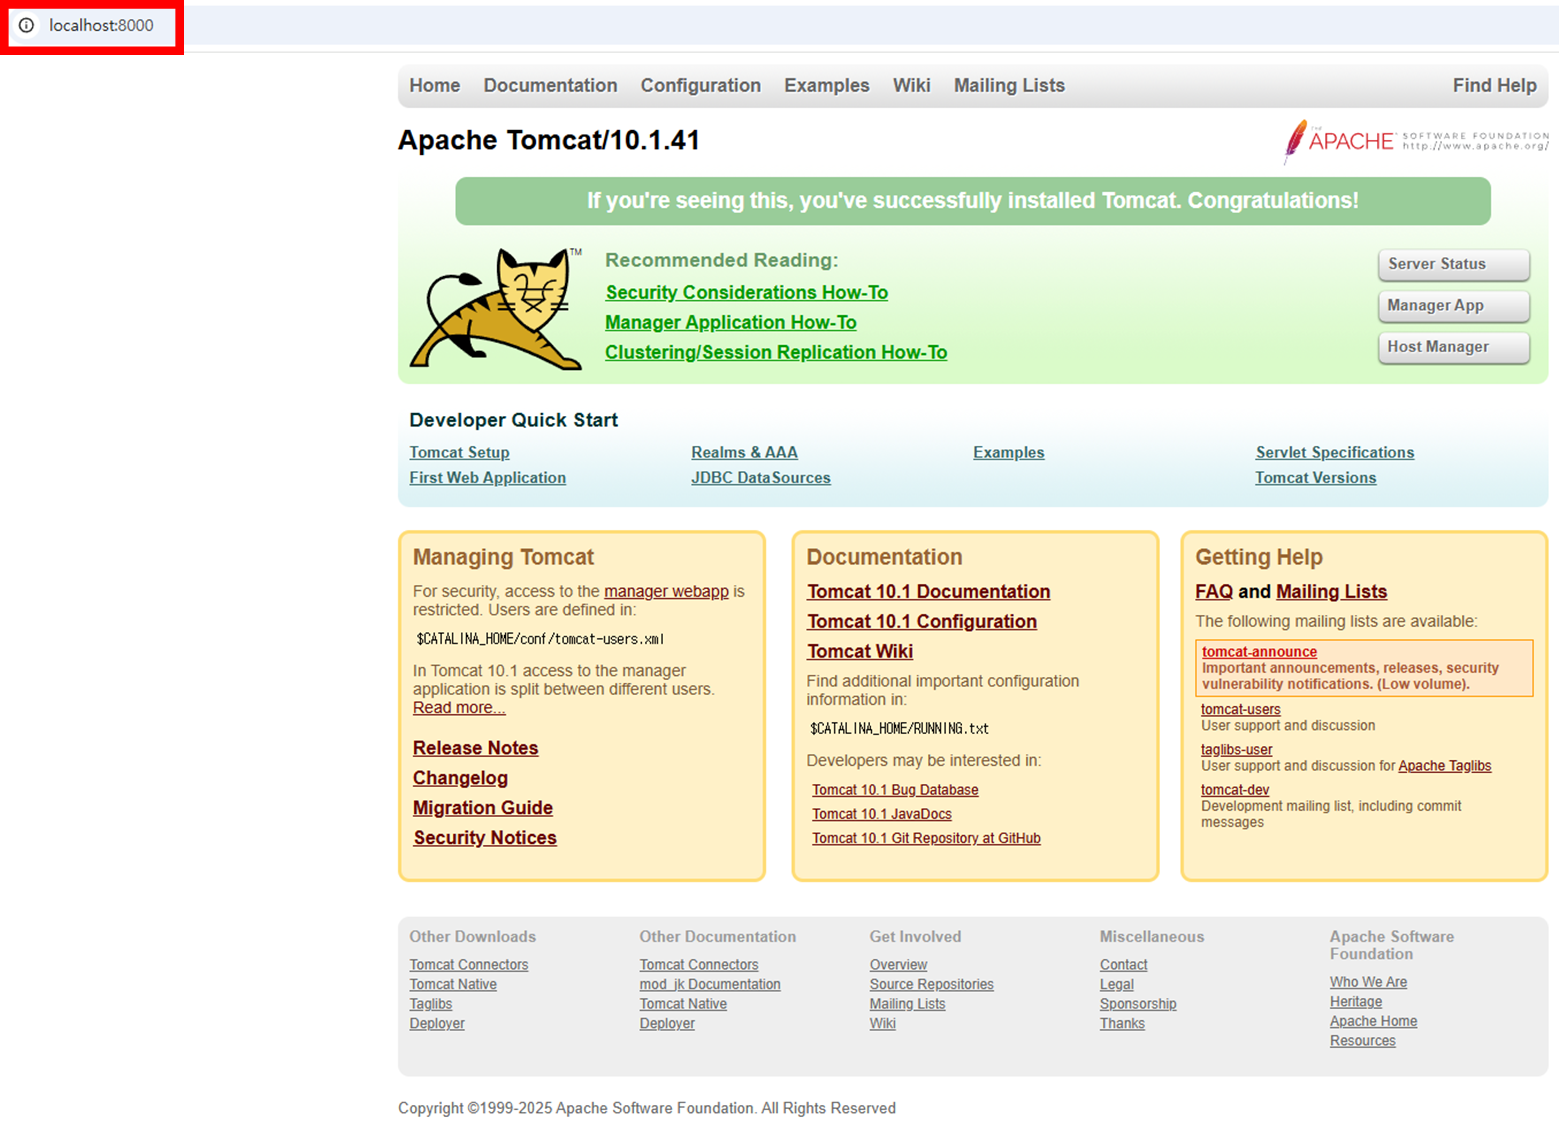Open the Release Notes link
This screenshot has width=1559, height=1126.
475,748
